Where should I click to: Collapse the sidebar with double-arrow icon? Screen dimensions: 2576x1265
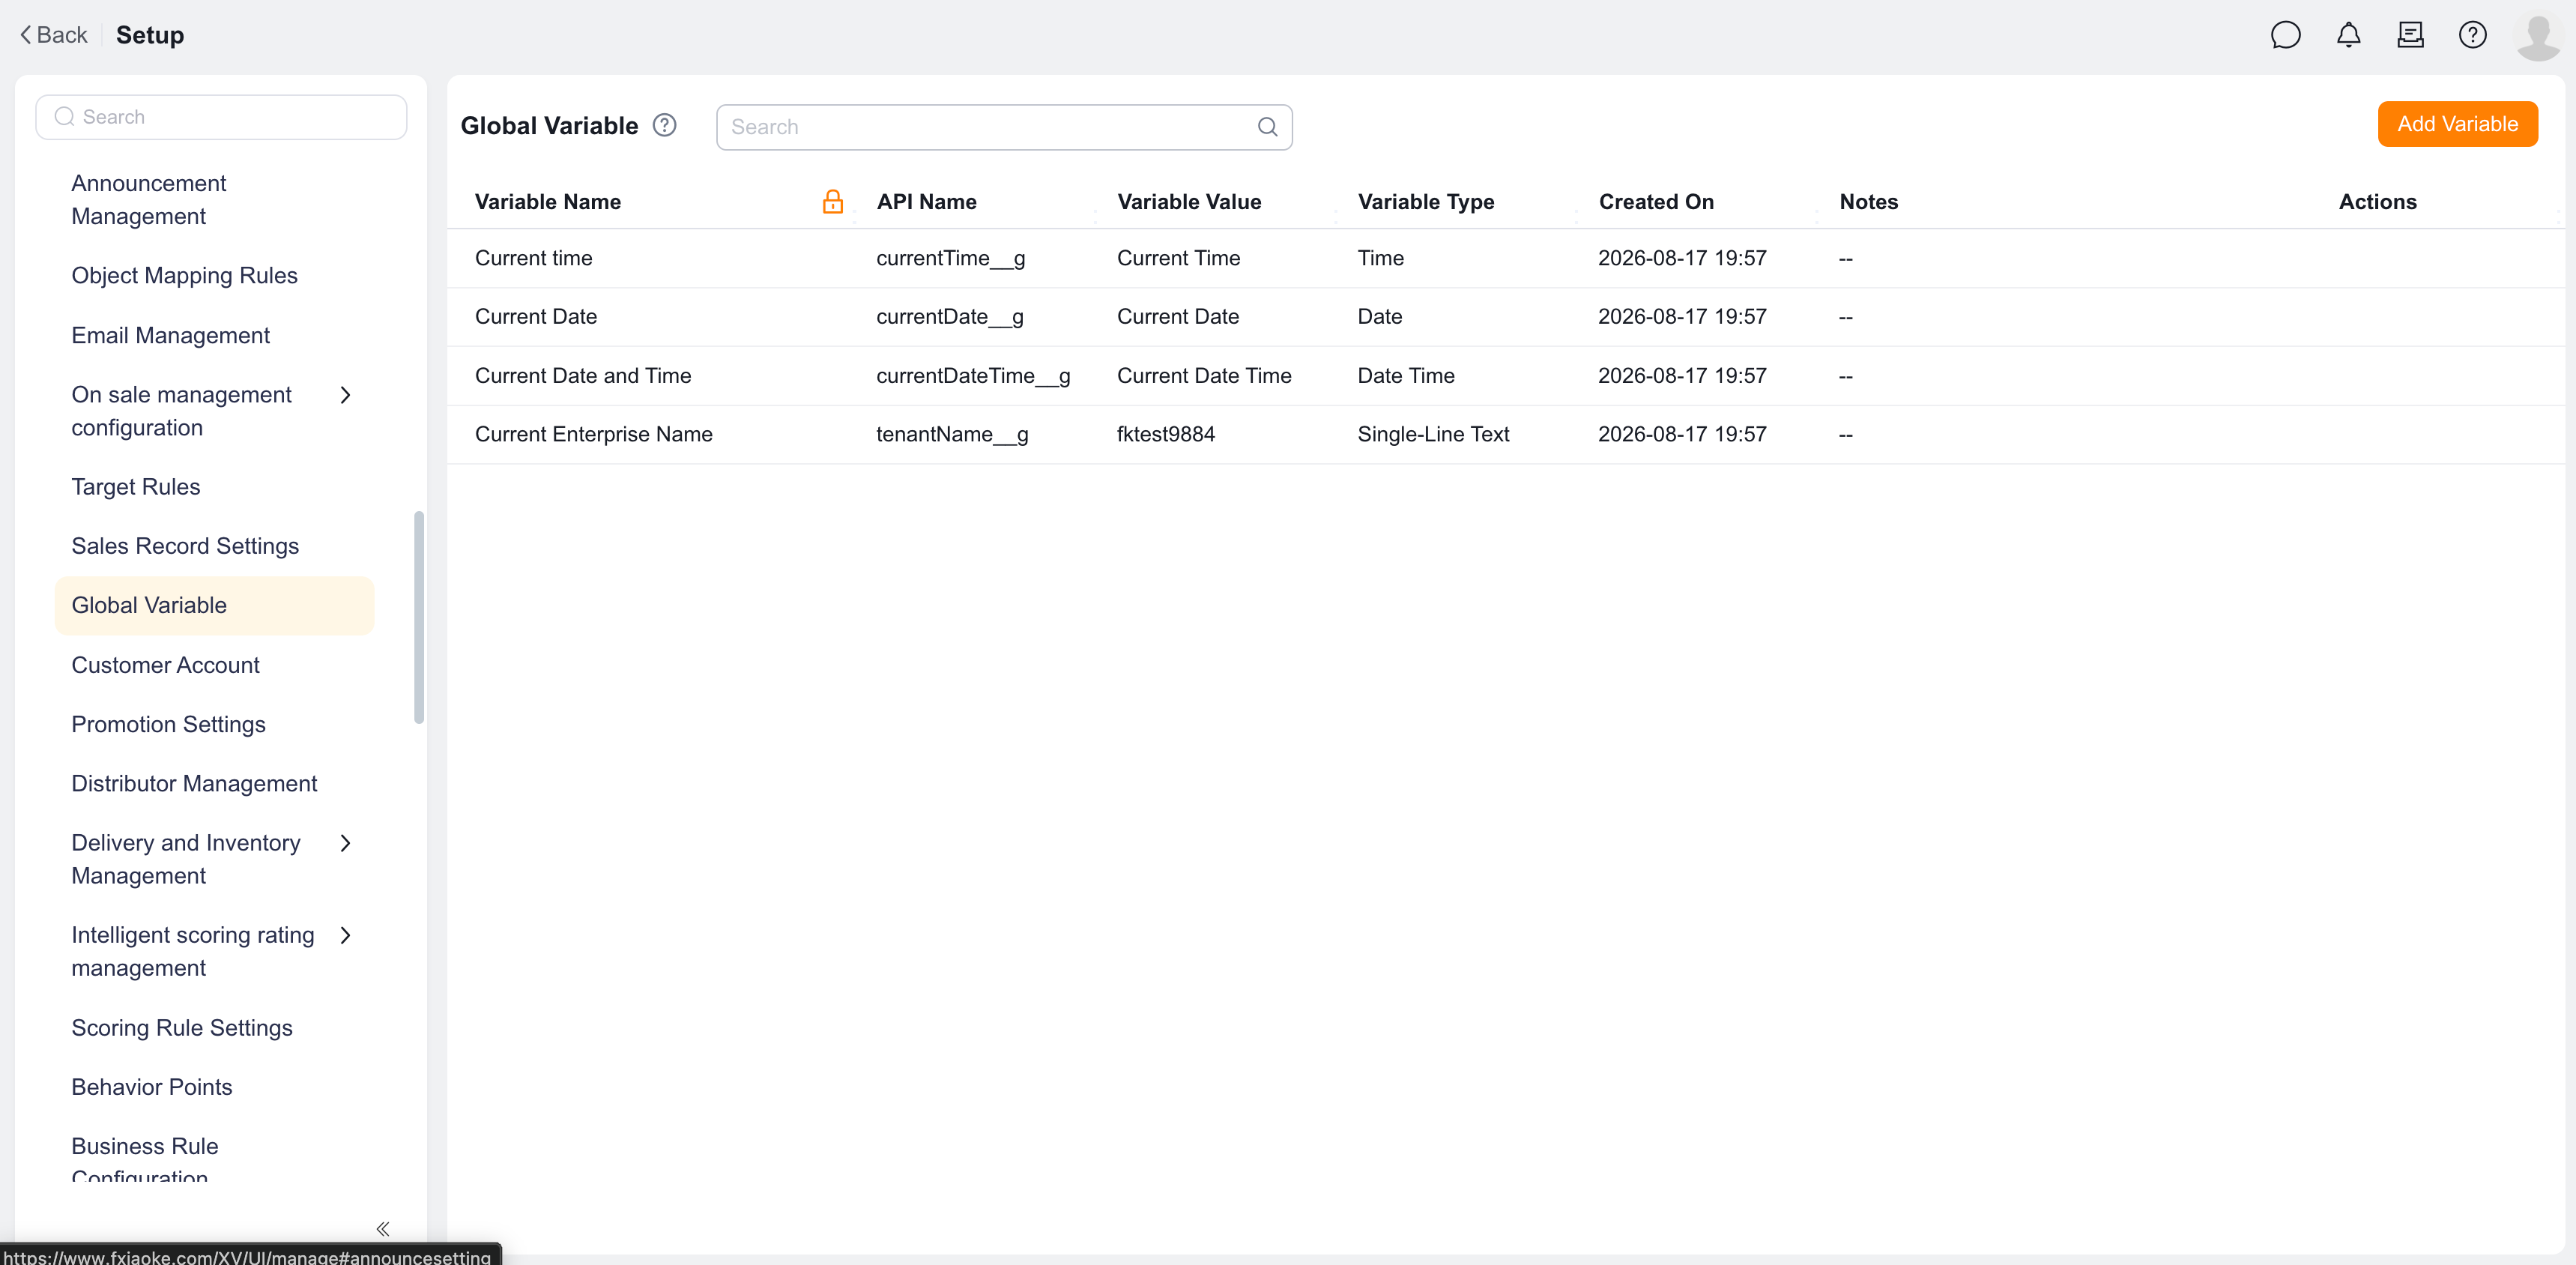(382, 1229)
